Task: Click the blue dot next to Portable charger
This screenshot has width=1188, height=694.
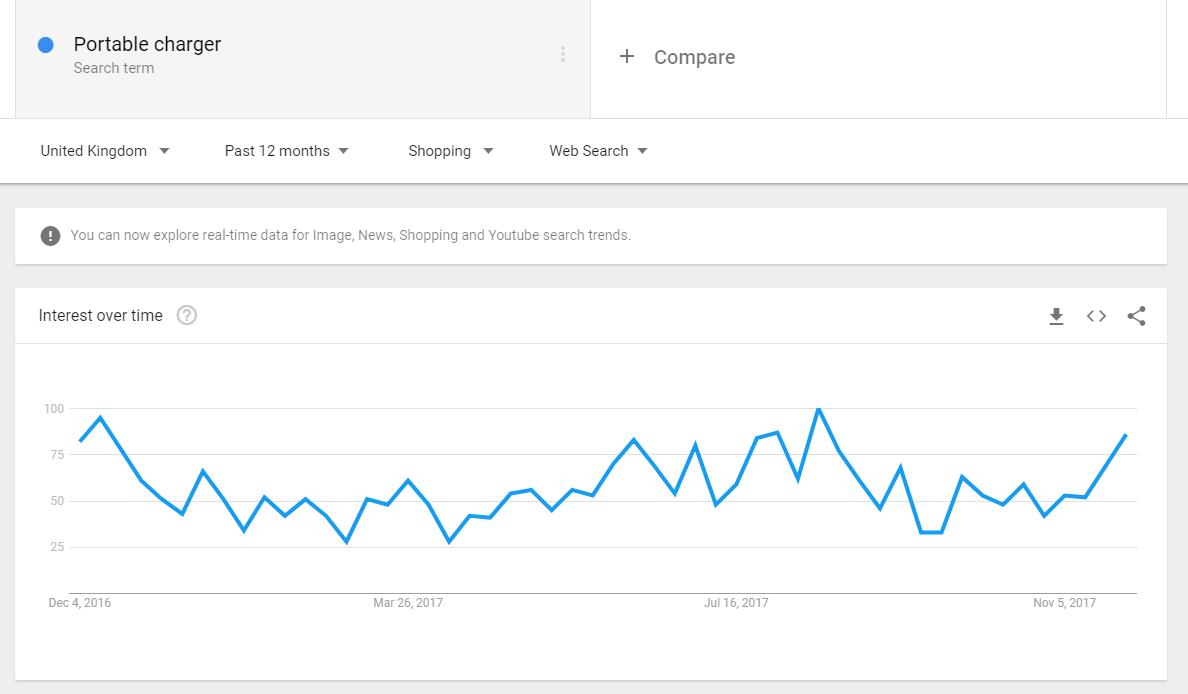Action: tap(45, 45)
